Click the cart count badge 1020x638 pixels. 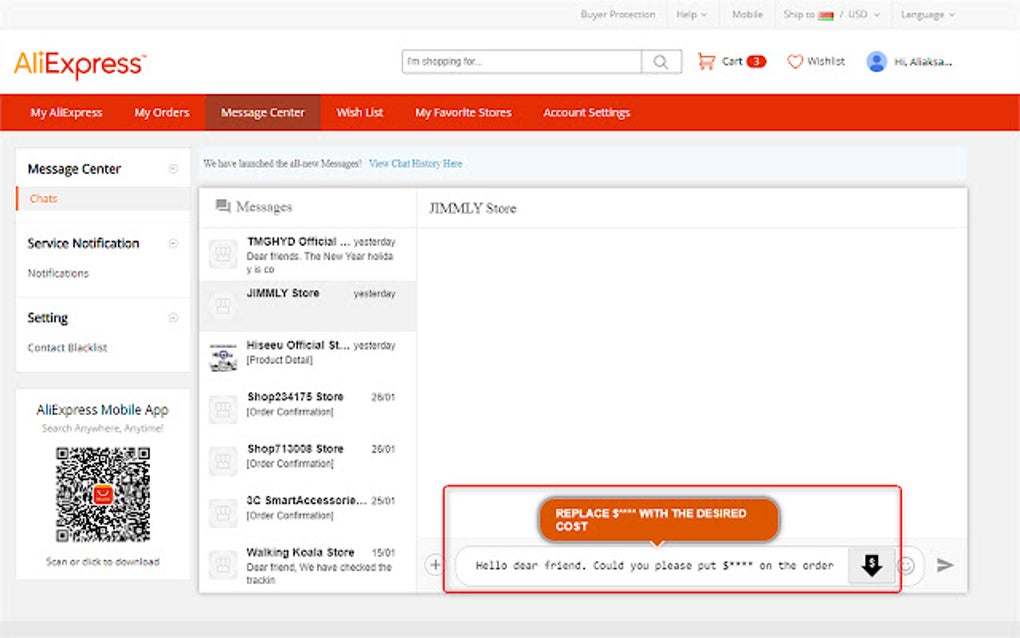(756, 61)
